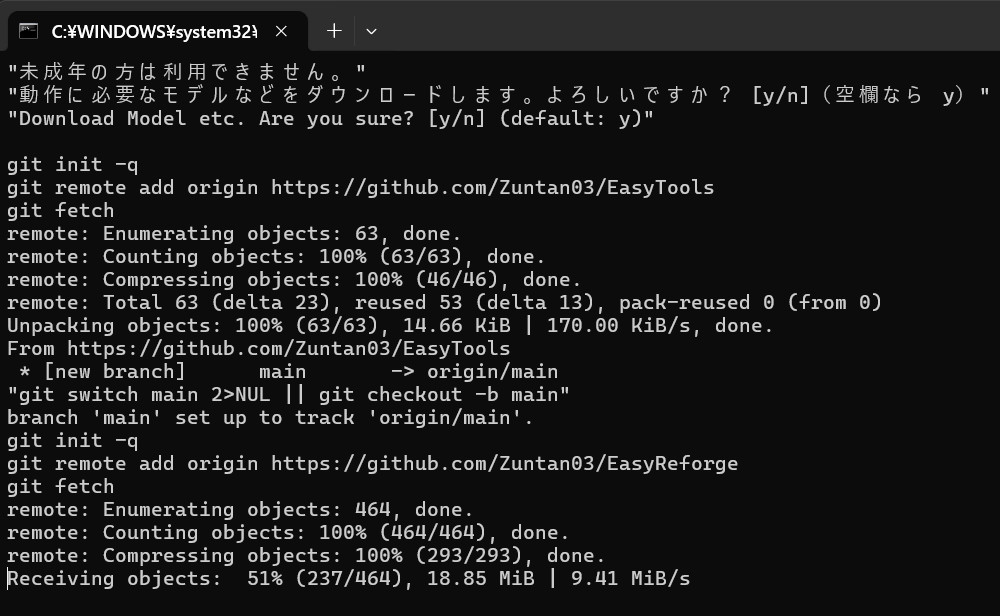This screenshot has height=616, width=1000.
Task: Click the terminal icon on the tab
Action: [x=29, y=31]
